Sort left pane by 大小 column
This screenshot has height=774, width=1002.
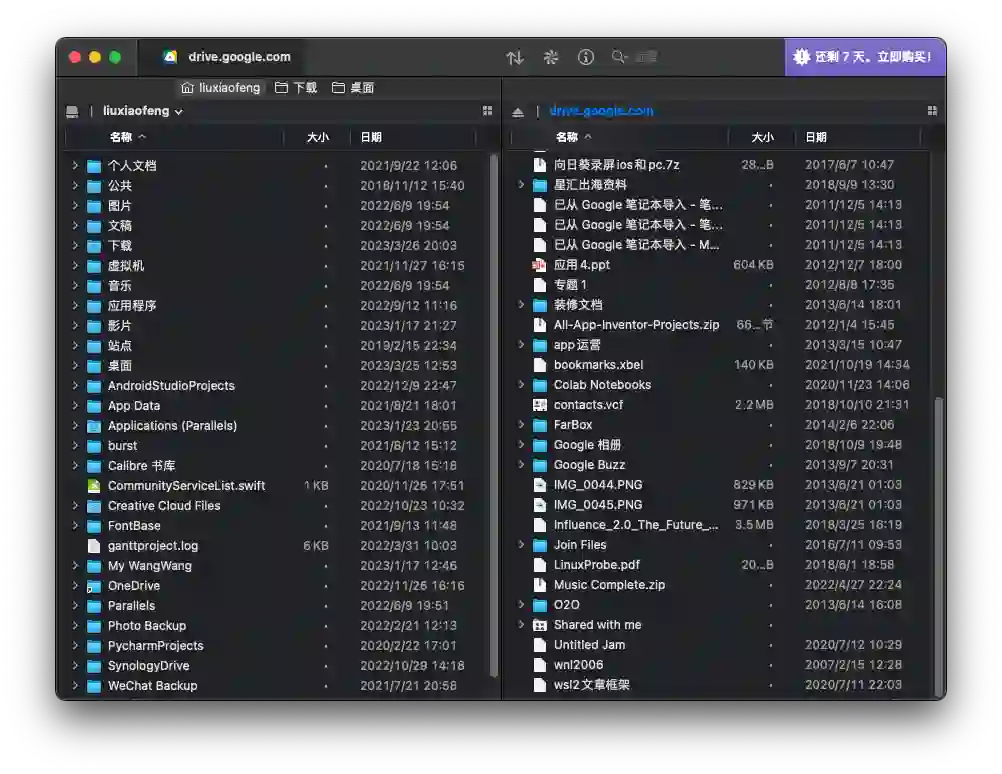318,137
